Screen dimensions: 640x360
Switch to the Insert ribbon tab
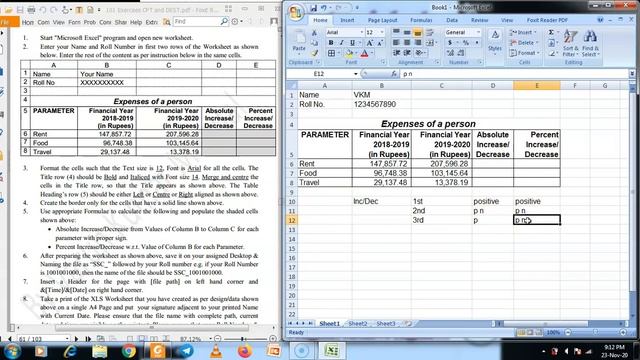tap(347, 20)
